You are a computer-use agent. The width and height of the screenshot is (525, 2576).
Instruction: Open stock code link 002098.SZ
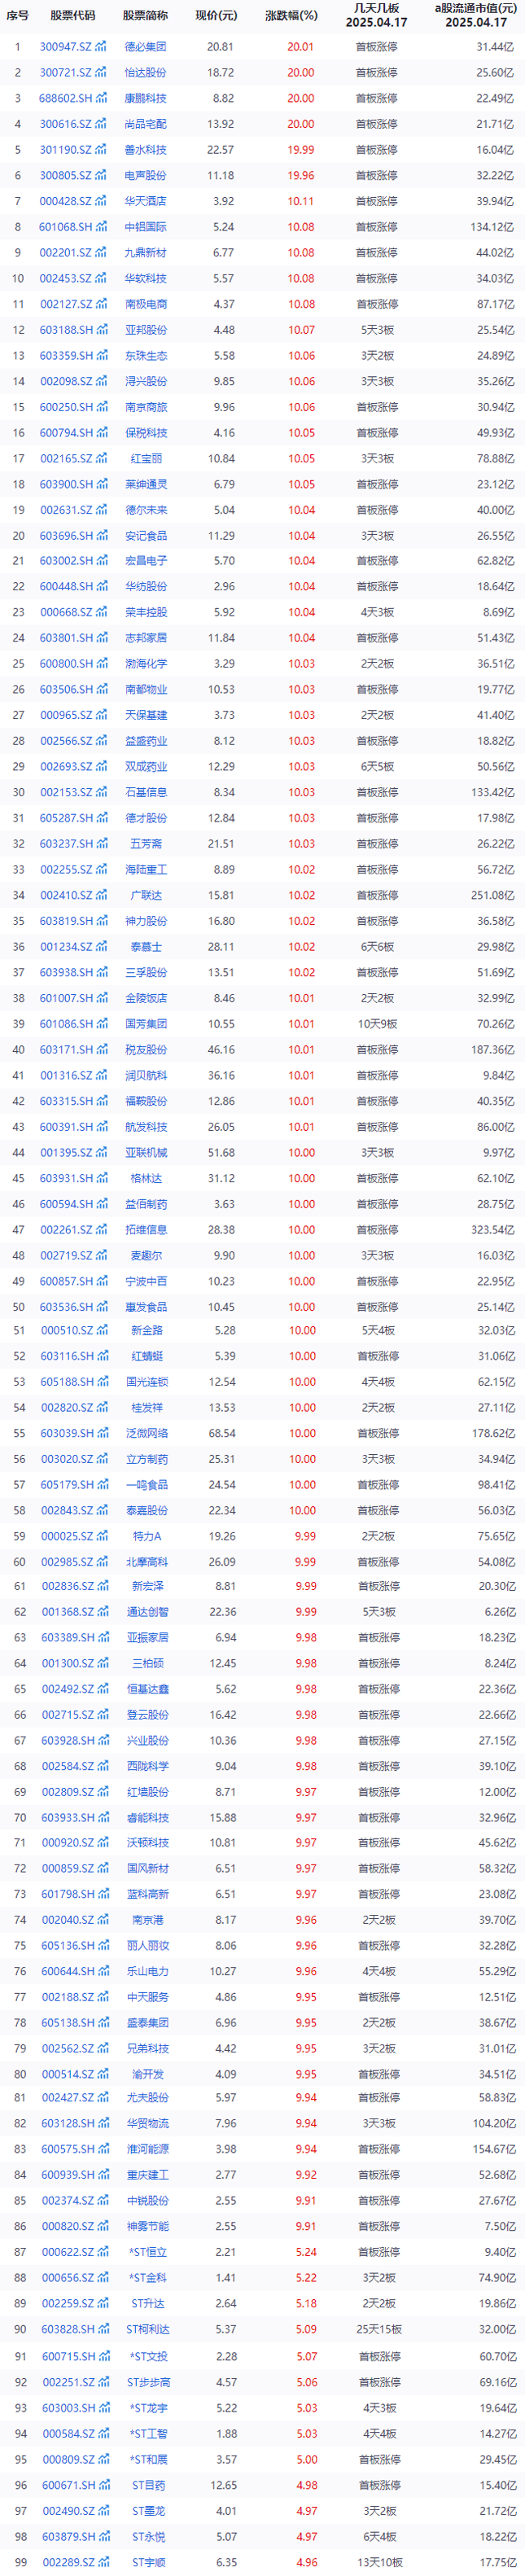66,381
